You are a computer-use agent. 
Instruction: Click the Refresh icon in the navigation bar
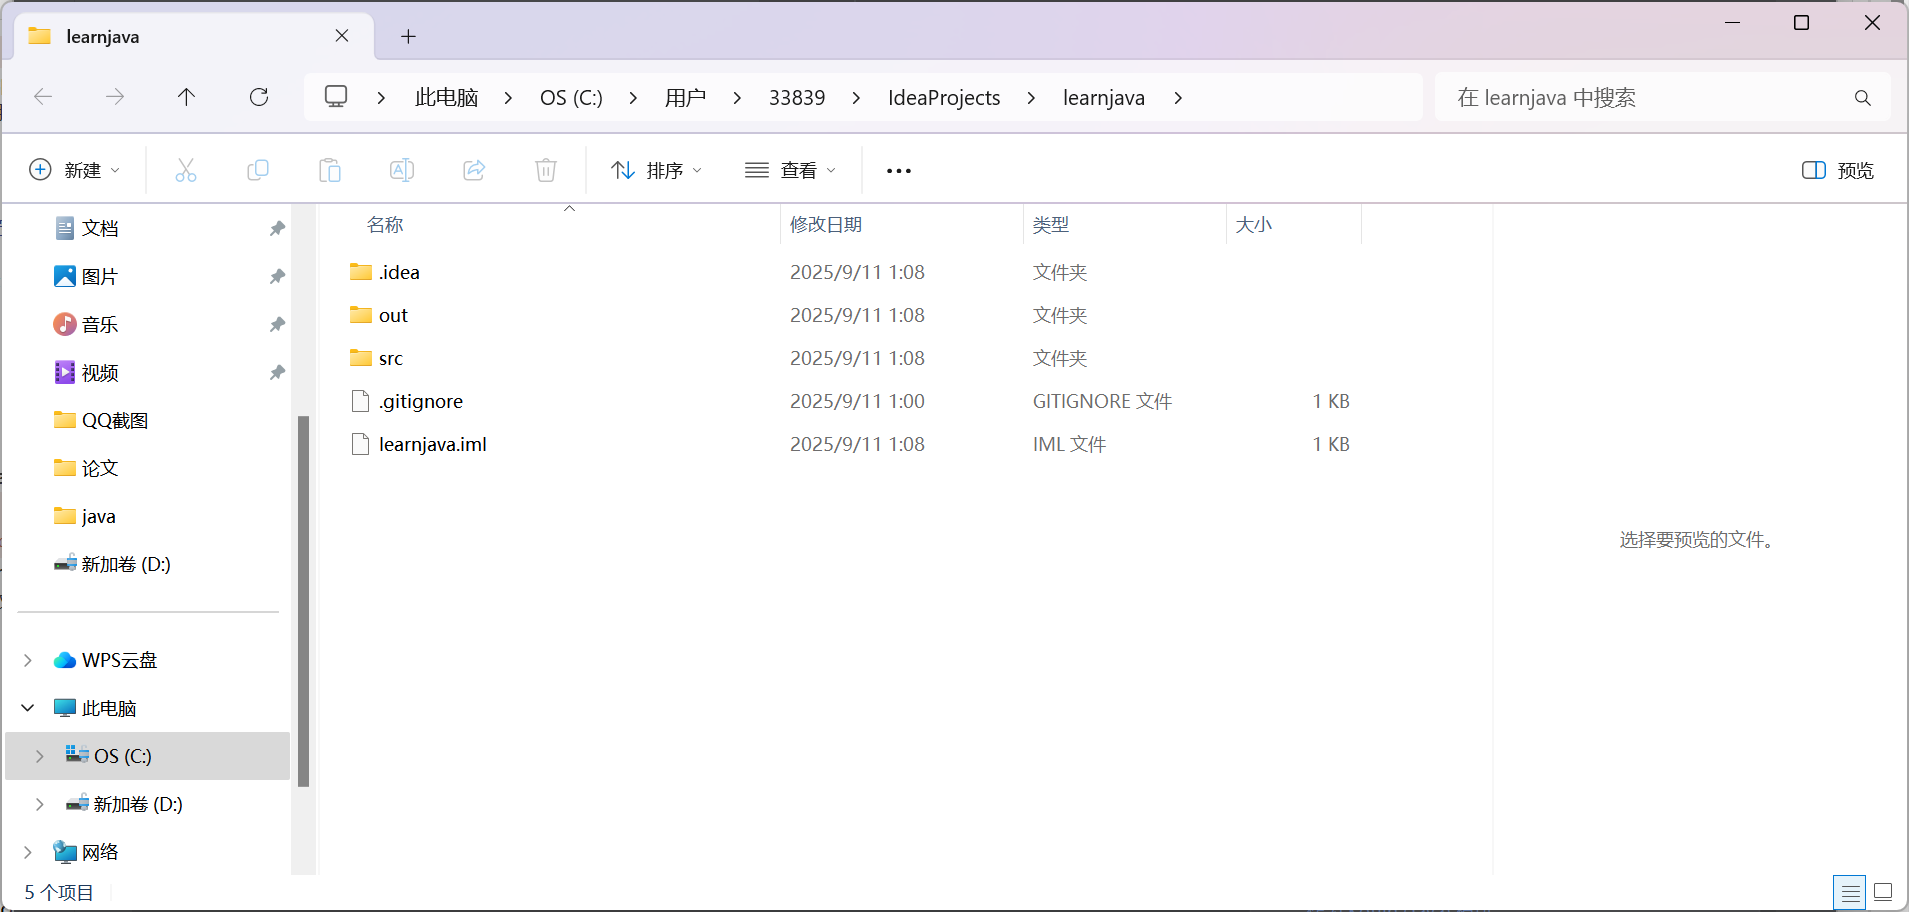click(x=259, y=96)
